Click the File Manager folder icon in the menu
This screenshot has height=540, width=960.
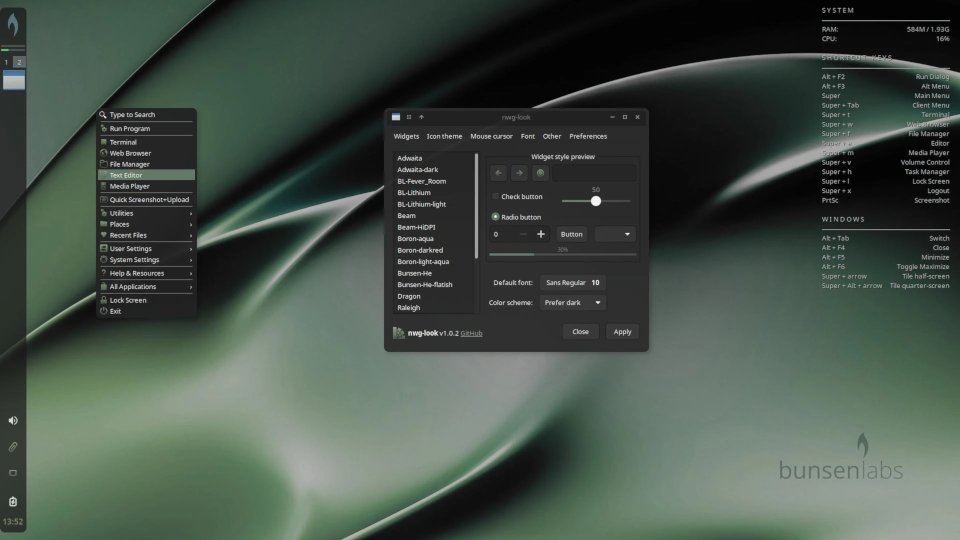[103, 164]
